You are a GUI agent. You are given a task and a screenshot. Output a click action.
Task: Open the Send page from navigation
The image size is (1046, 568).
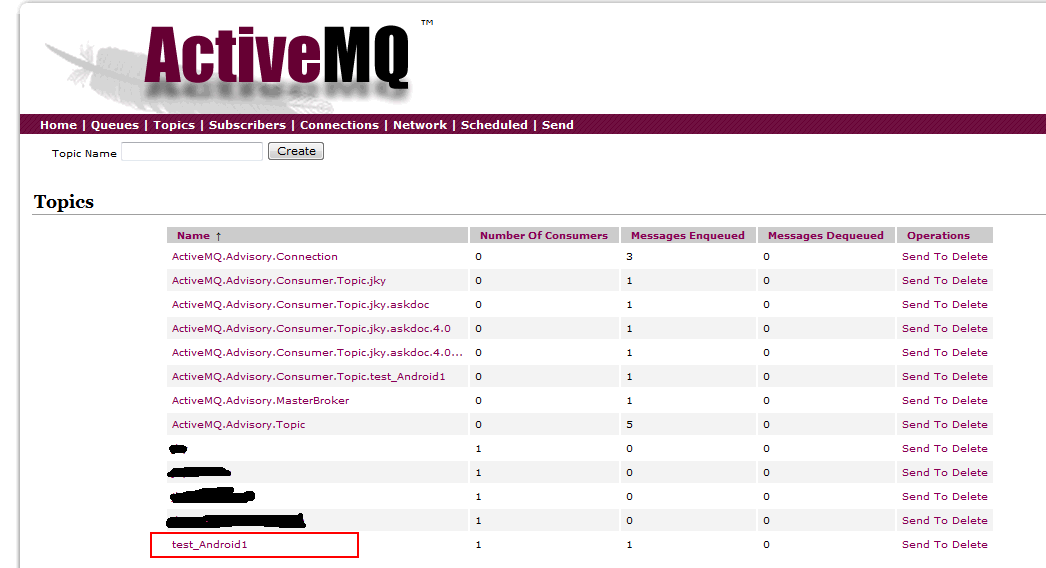point(557,125)
